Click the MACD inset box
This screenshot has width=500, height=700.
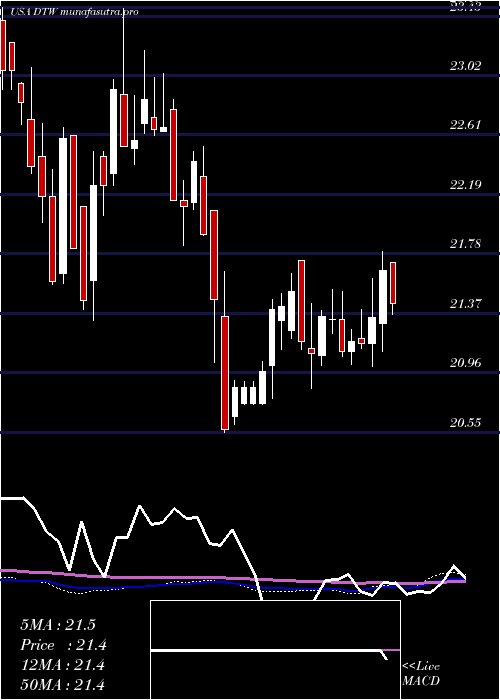275,650
